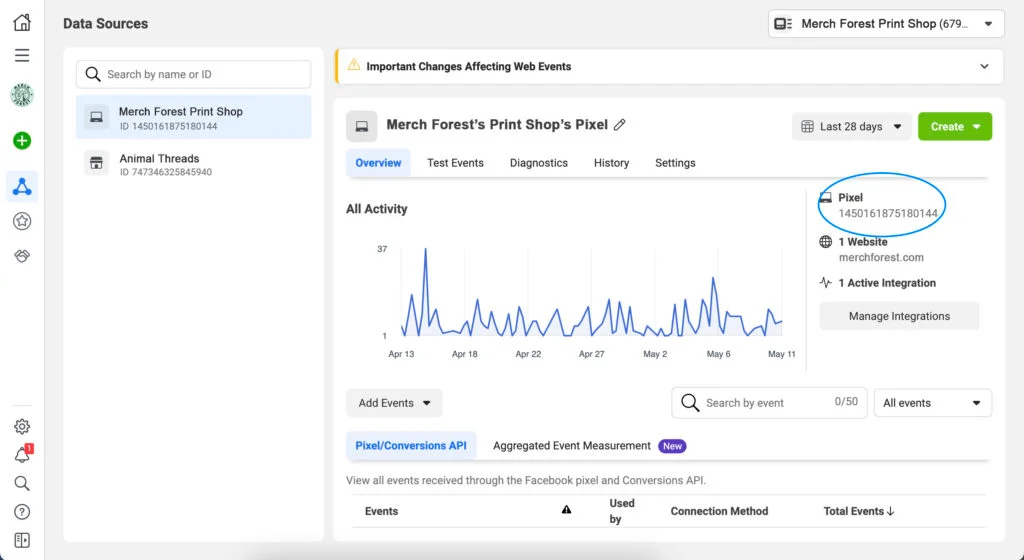The image size is (1024, 560).
Task: Open the green Create dropdown
Action: click(x=955, y=127)
